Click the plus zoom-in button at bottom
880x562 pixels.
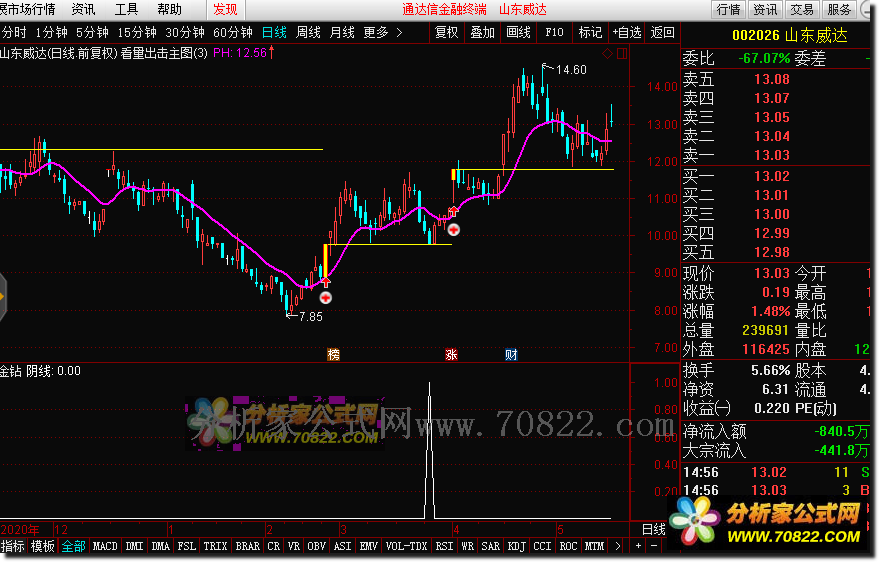point(638,546)
